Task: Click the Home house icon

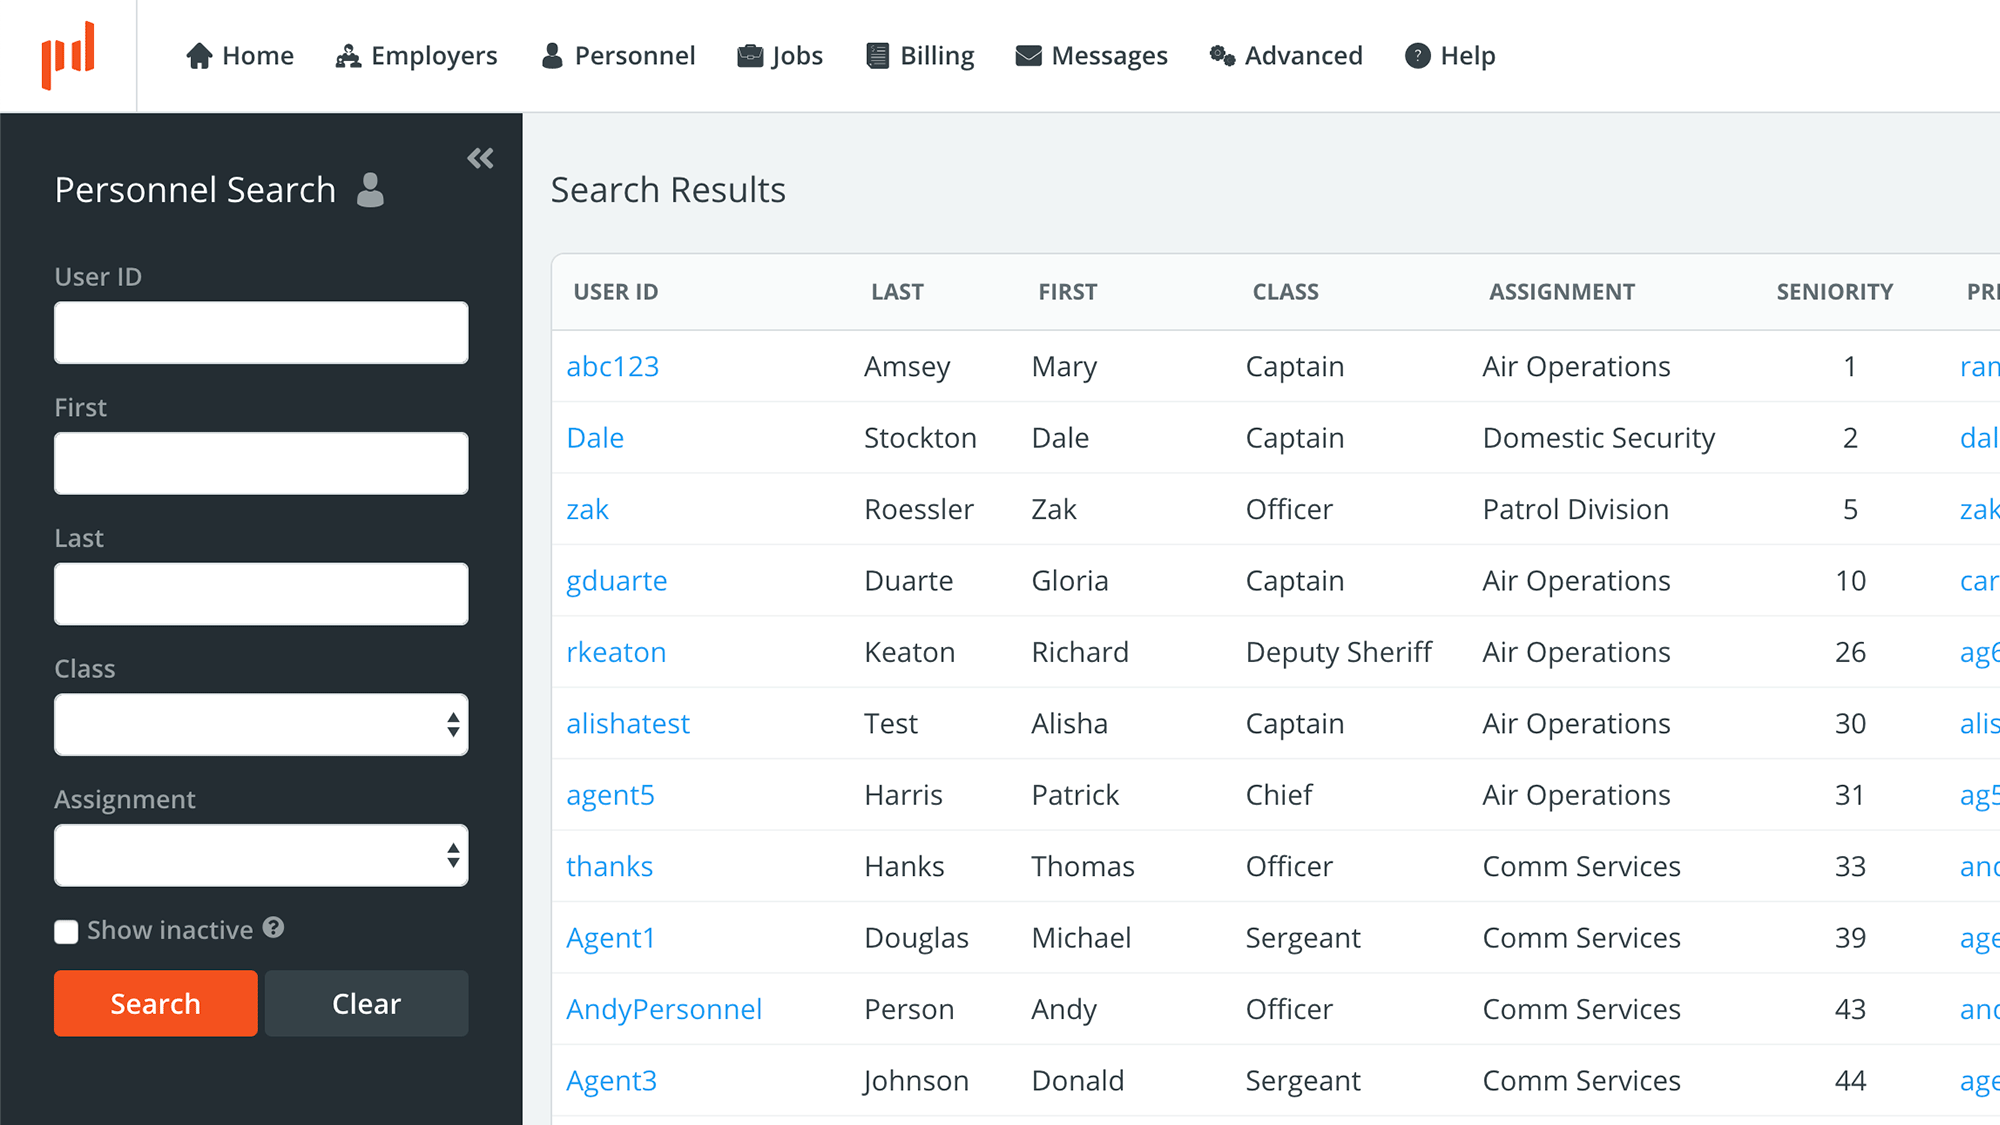Action: pos(199,56)
